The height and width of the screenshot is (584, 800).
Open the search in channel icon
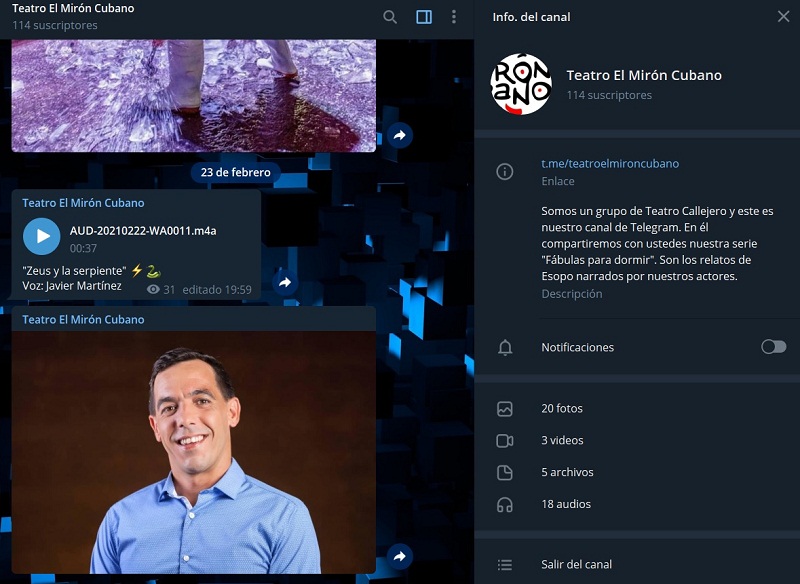pos(390,17)
